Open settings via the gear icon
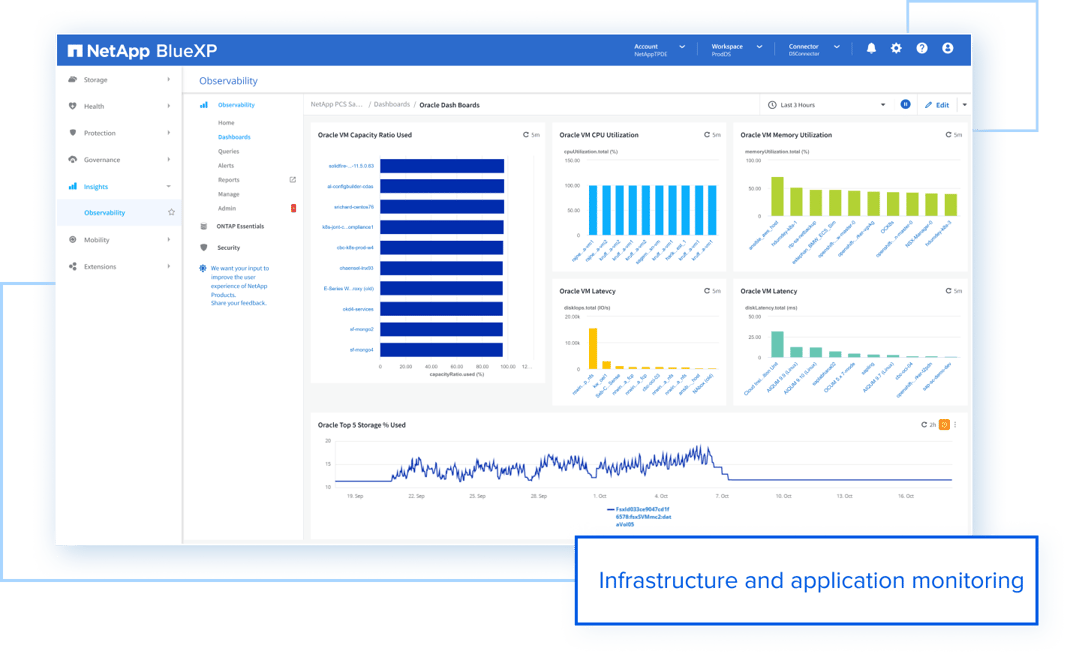 click(896, 48)
